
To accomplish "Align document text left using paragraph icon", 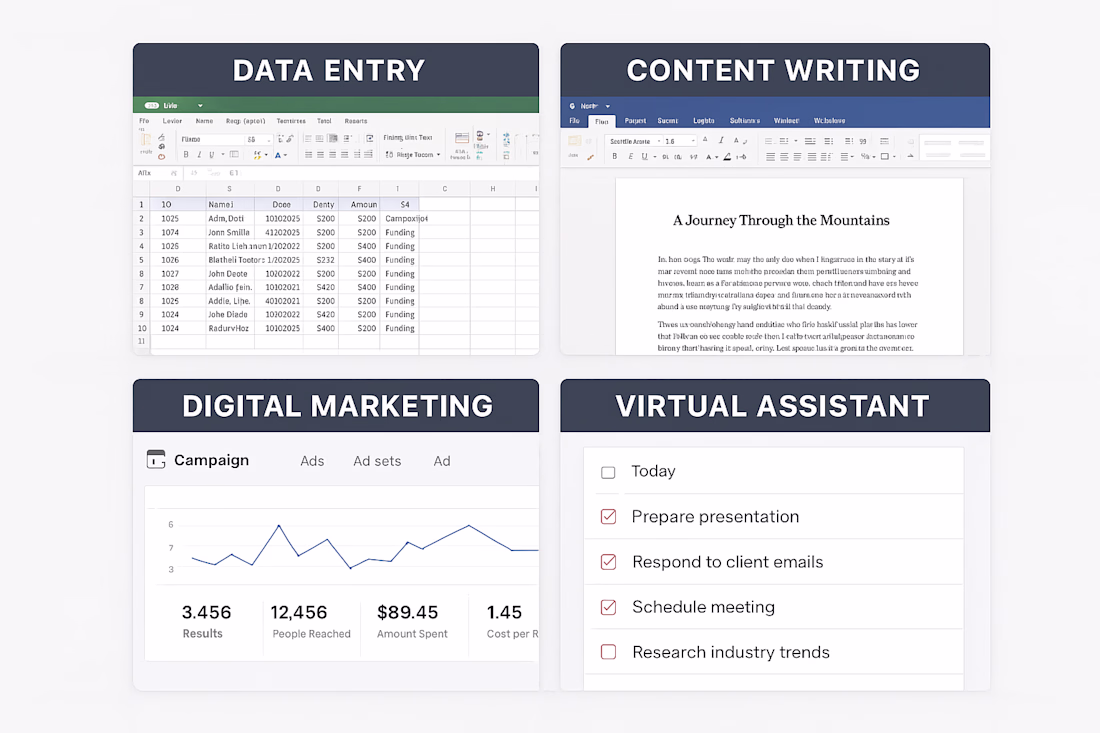I will pos(770,156).
